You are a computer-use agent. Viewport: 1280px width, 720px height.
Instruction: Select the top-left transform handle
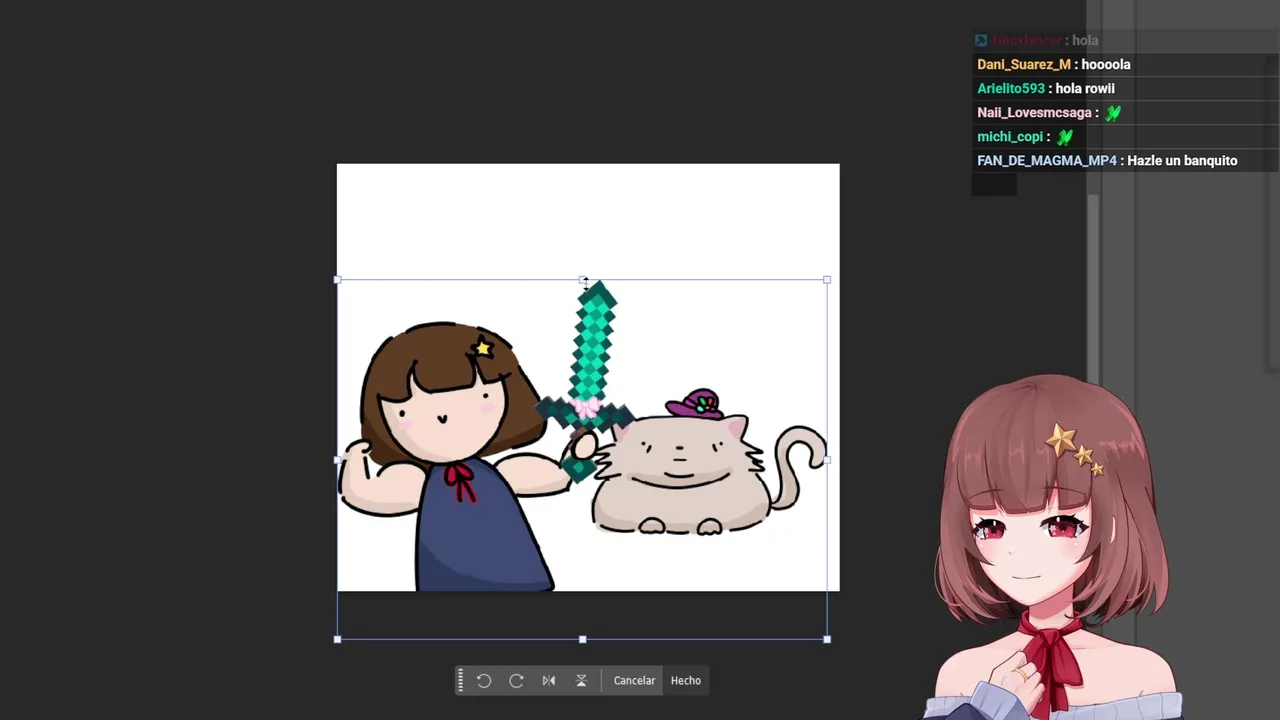[x=338, y=280]
